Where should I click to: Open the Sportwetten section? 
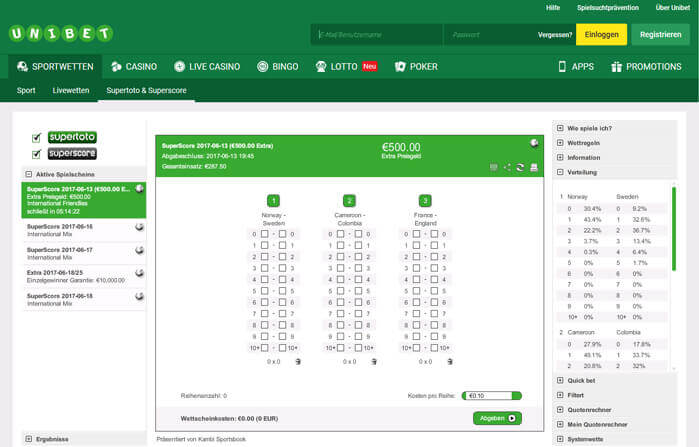[x=55, y=67]
